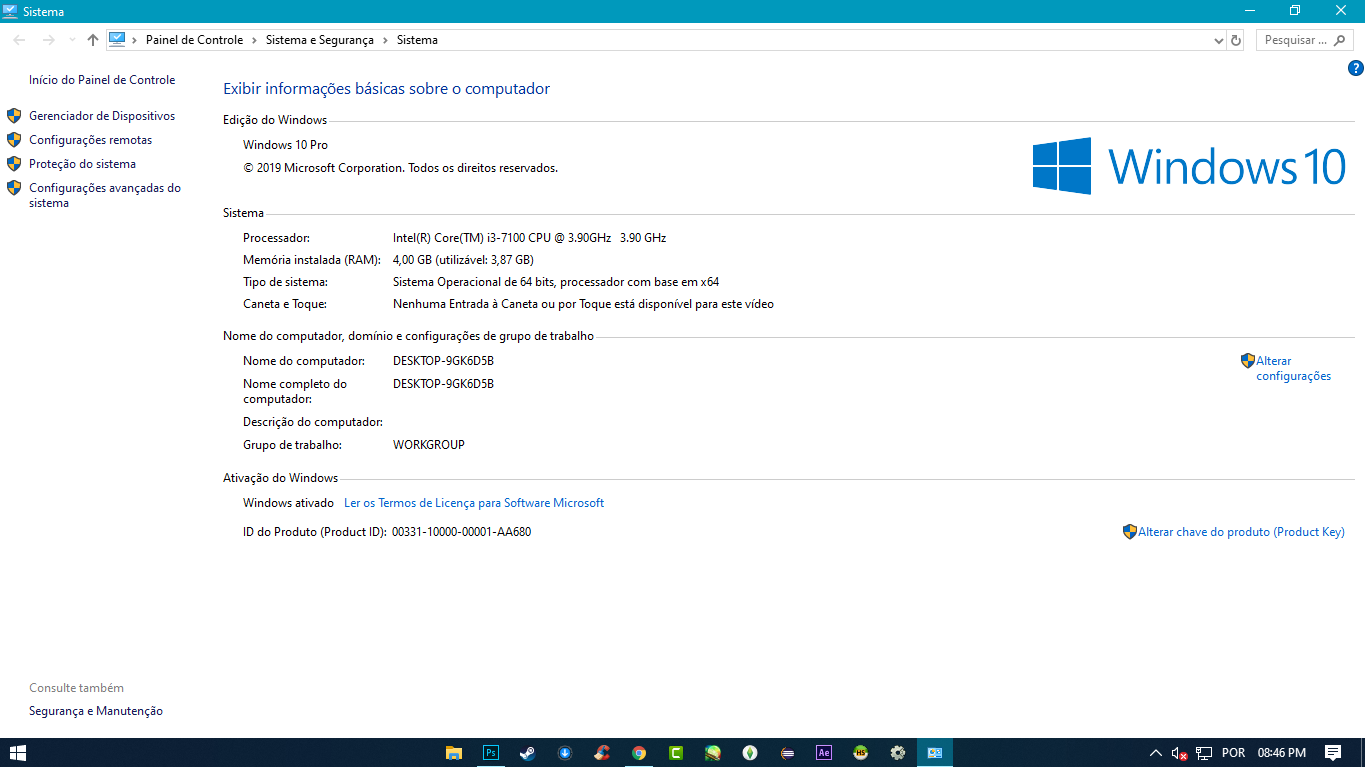Click the product ID 00331-10000-00001-AA680

[461, 532]
